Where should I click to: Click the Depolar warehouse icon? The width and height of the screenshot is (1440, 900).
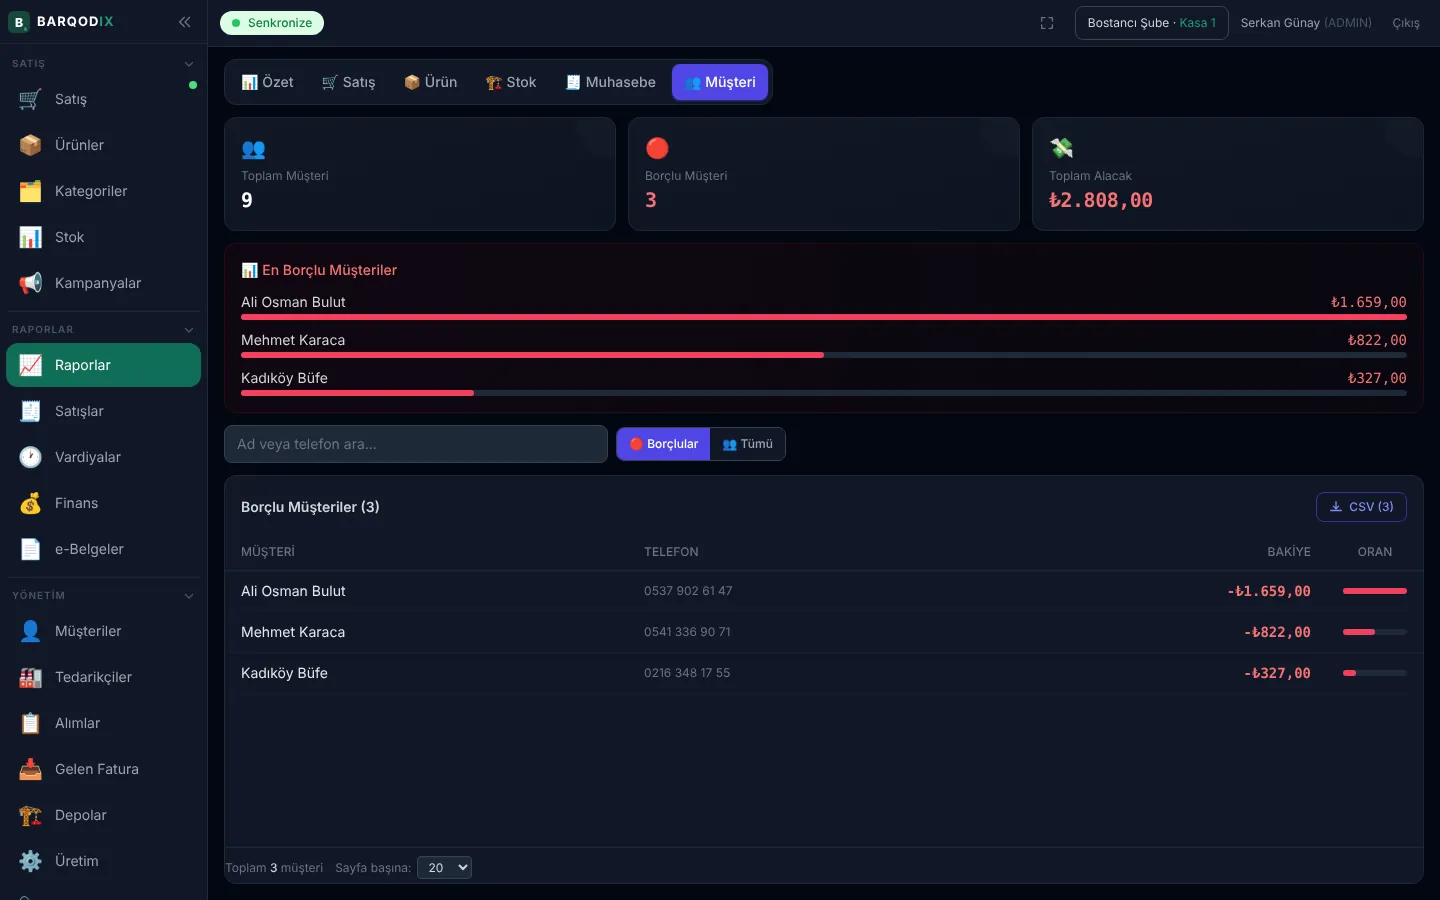click(x=30, y=815)
